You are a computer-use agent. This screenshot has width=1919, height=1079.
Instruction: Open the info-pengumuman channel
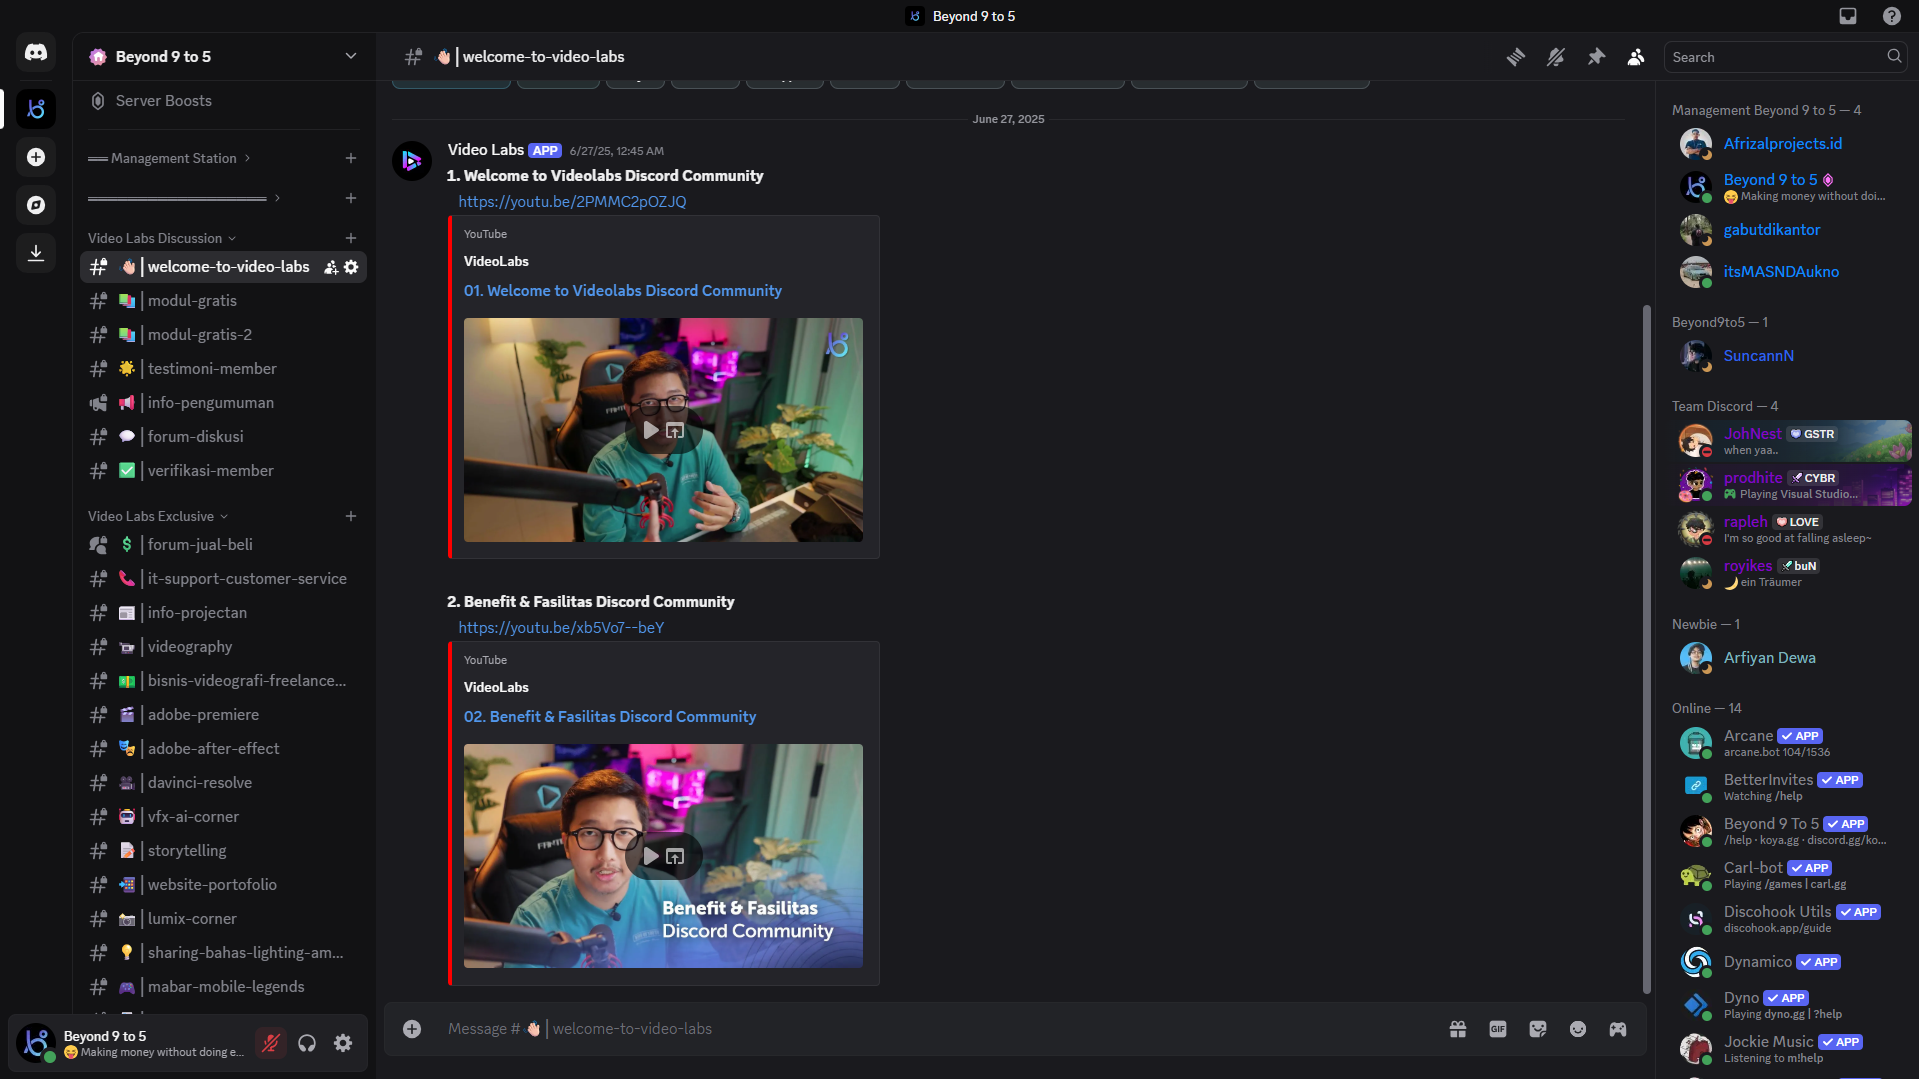coord(224,403)
